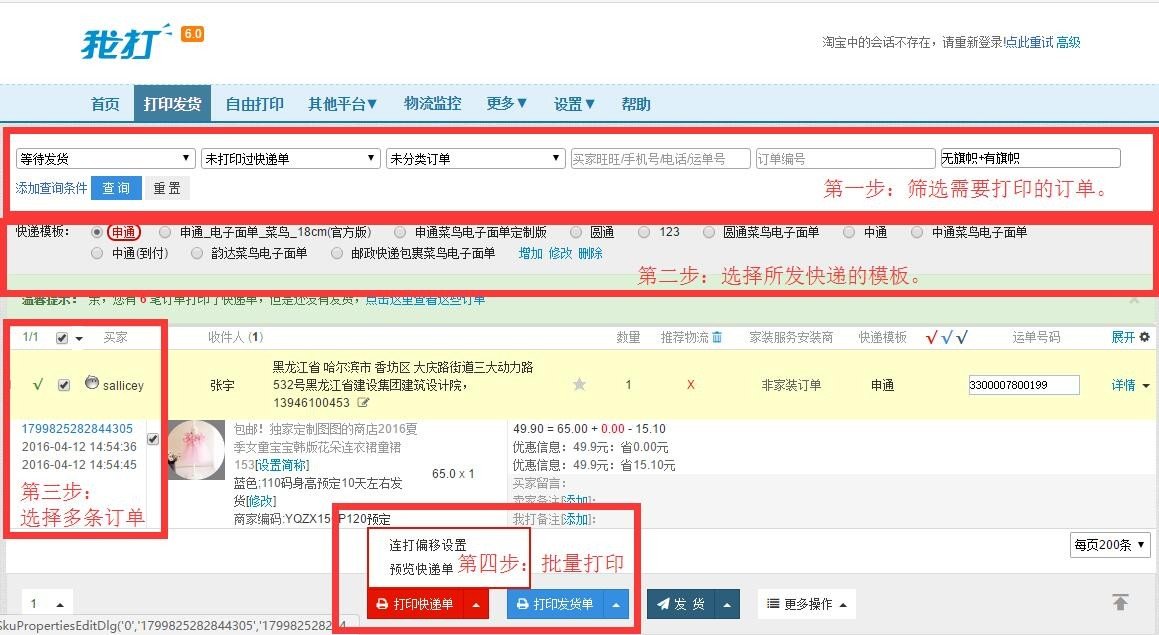The width and height of the screenshot is (1159, 635).
Task: Uncheck the order row checkbox next to sallicey
Action: tap(63, 384)
